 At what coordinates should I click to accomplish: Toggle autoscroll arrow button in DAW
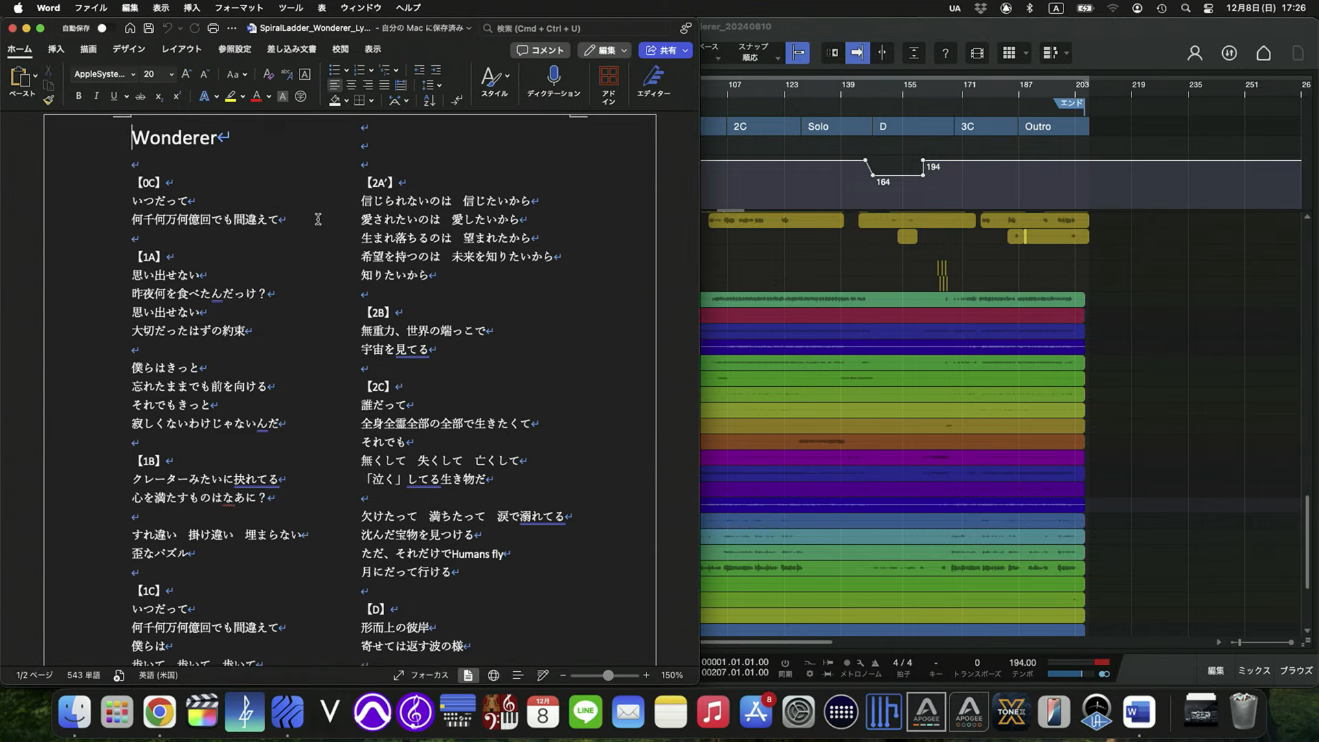[x=857, y=53]
